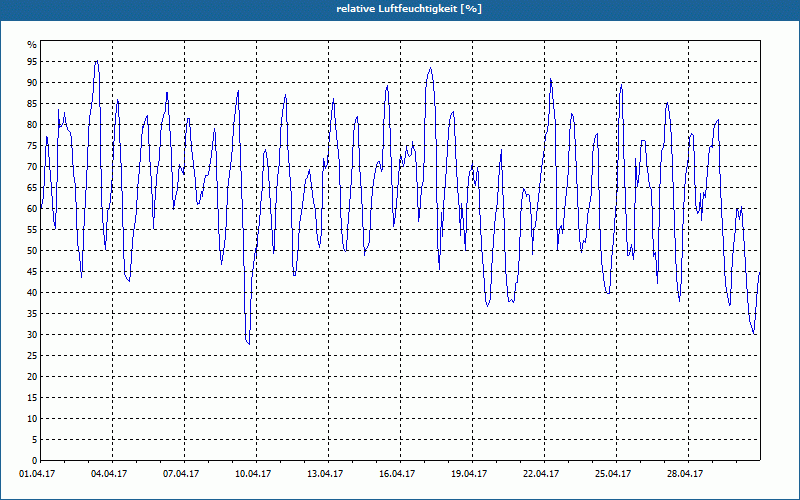Click the y-axis value 30

coord(32,335)
